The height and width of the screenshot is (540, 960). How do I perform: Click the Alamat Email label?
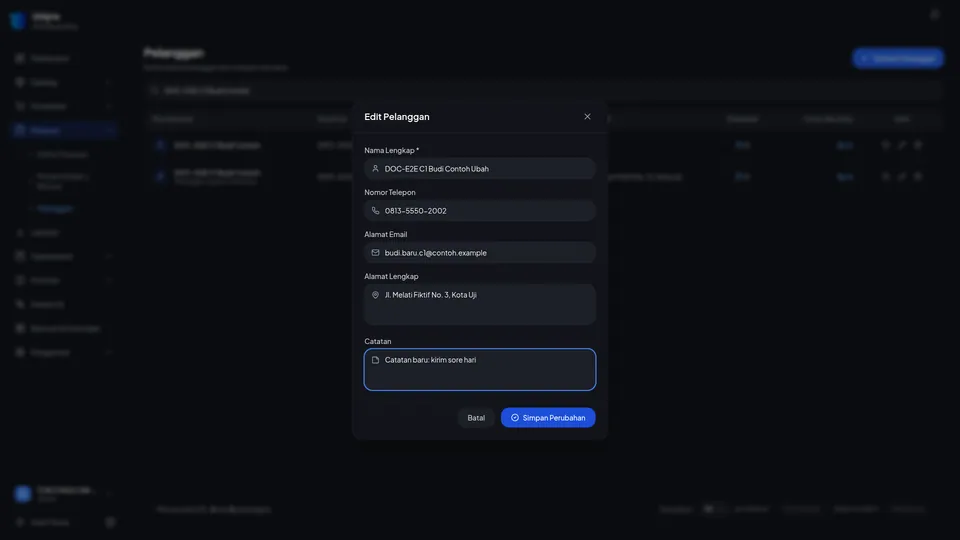tap(386, 234)
